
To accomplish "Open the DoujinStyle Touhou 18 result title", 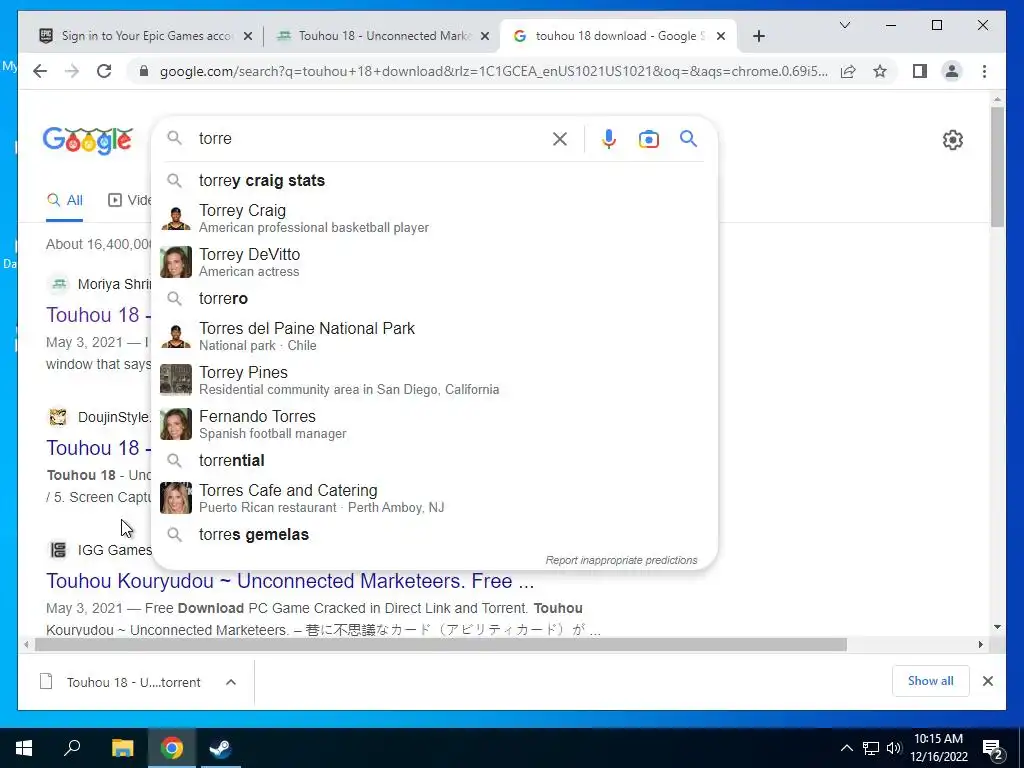I will 98,448.
